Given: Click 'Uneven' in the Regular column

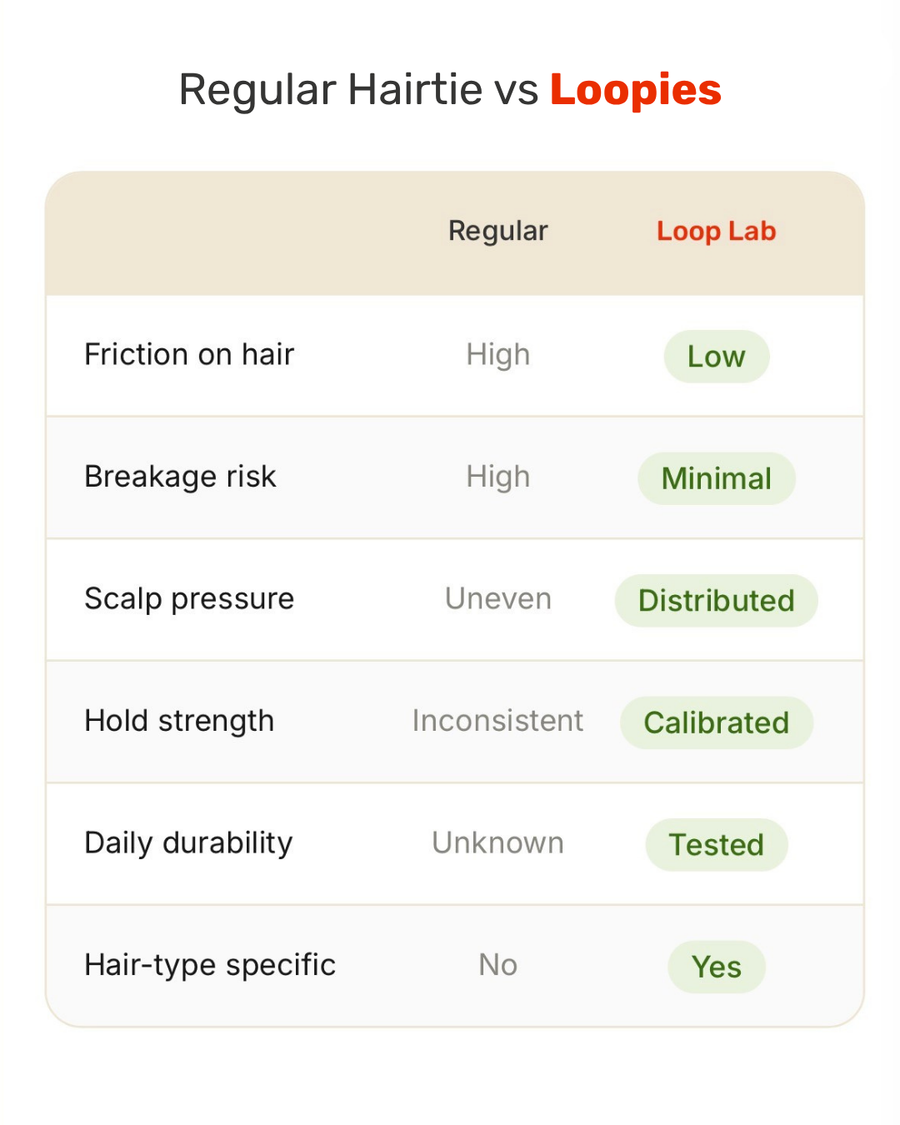Looking at the screenshot, I should (x=498, y=598).
